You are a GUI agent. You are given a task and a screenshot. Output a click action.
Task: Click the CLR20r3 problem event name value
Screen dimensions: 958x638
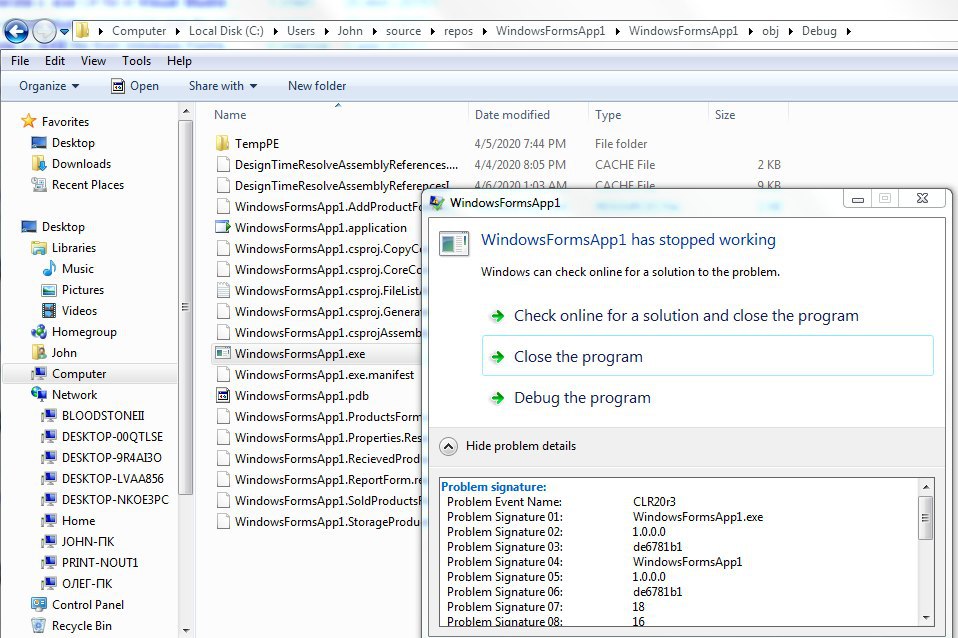[654, 501]
